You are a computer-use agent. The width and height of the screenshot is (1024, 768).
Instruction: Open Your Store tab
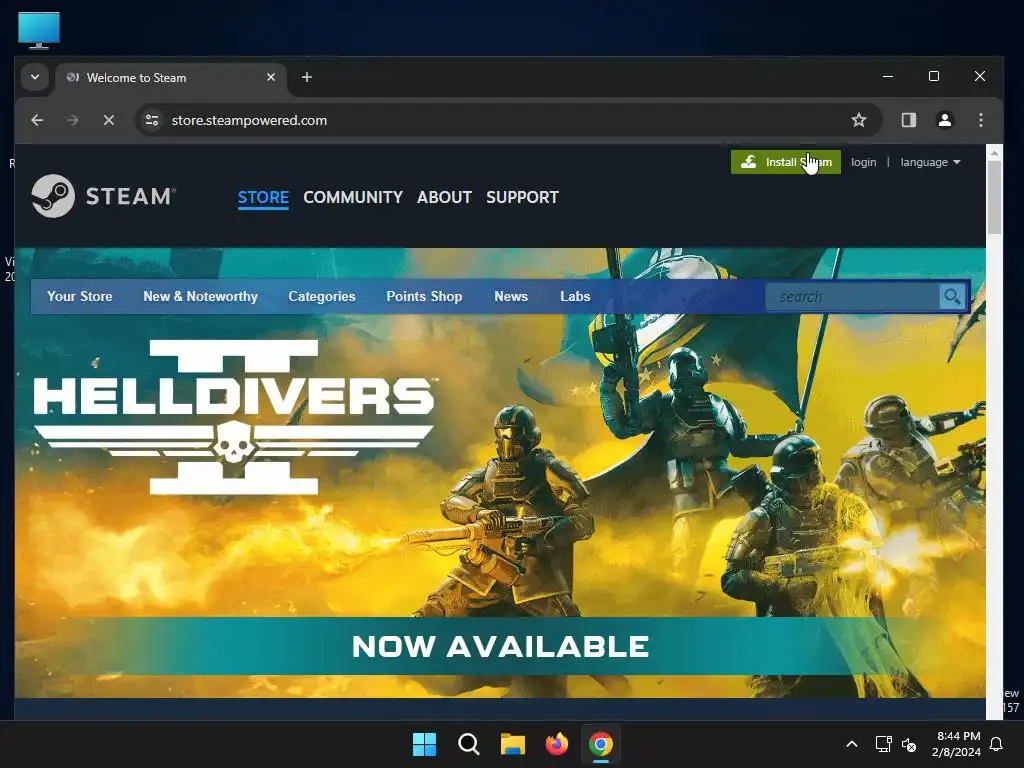pos(80,296)
